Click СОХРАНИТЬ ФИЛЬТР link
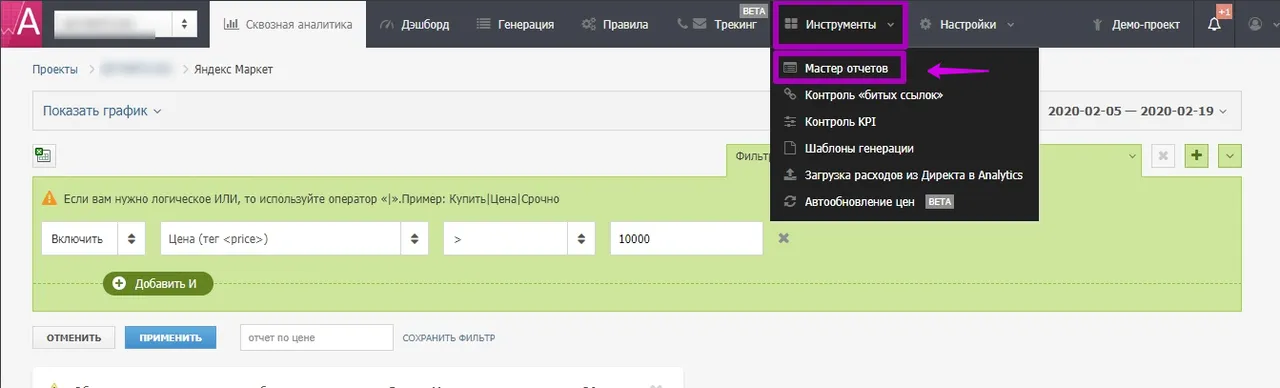Viewport: 1280px width, 388px height. [x=449, y=338]
